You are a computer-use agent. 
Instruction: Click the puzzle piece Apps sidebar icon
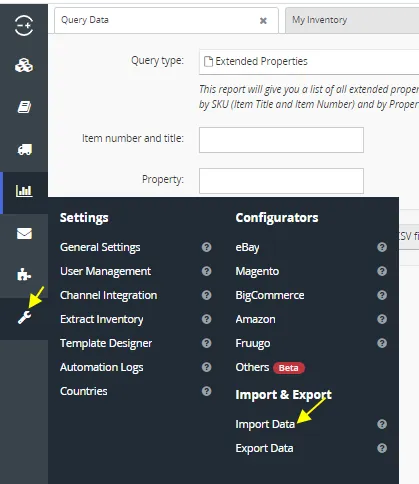24,275
